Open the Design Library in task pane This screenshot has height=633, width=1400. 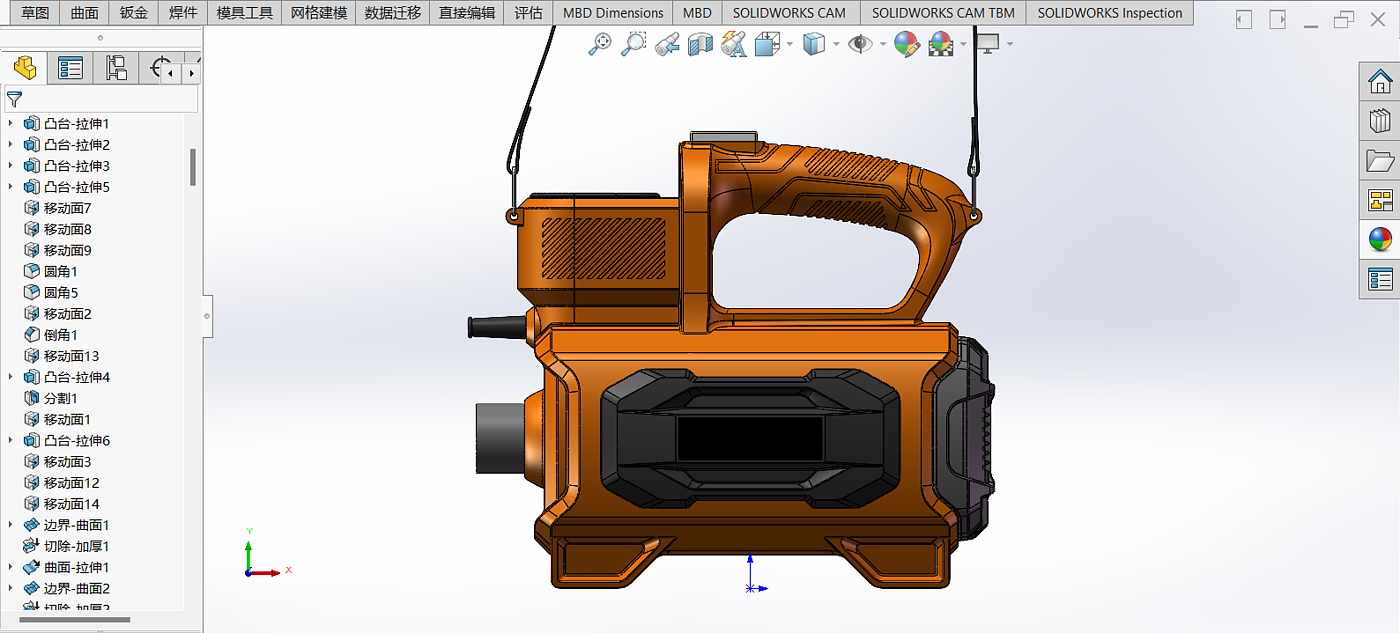click(1380, 121)
